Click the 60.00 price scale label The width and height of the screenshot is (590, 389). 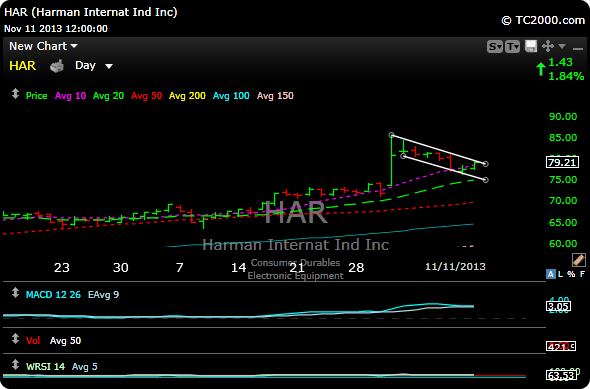pyautogui.click(x=563, y=244)
